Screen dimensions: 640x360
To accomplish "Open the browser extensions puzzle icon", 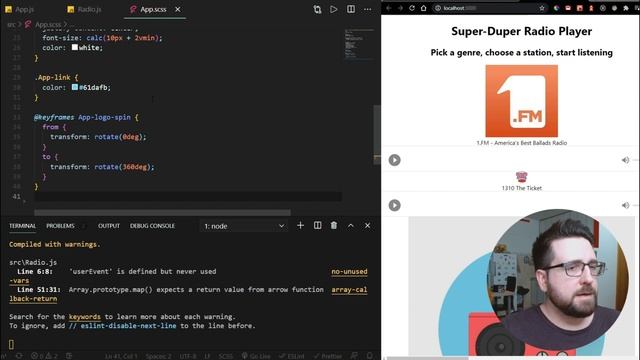I will 626,8.
